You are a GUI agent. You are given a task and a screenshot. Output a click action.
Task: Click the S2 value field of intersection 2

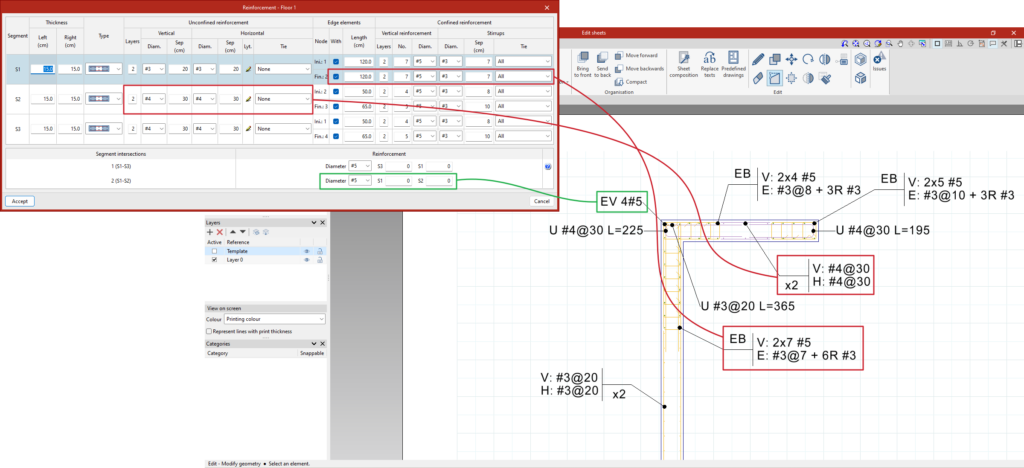coord(440,181)
